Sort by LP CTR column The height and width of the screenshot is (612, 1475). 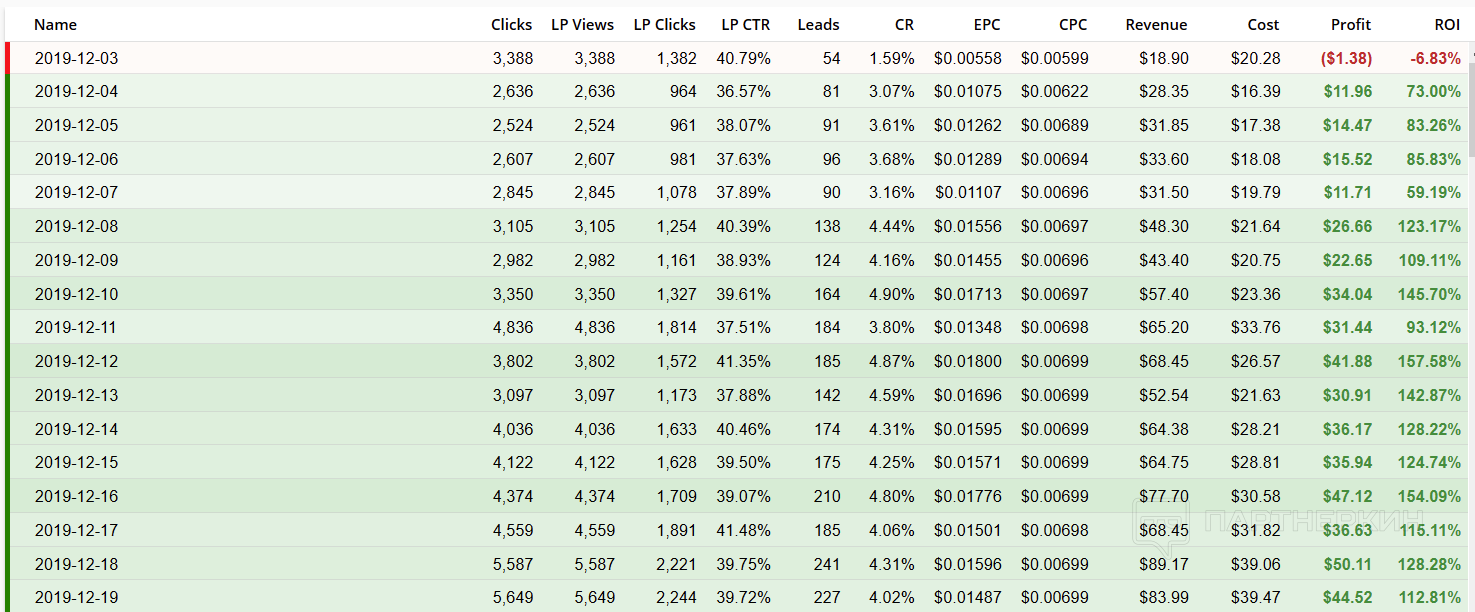coord(745,25)
